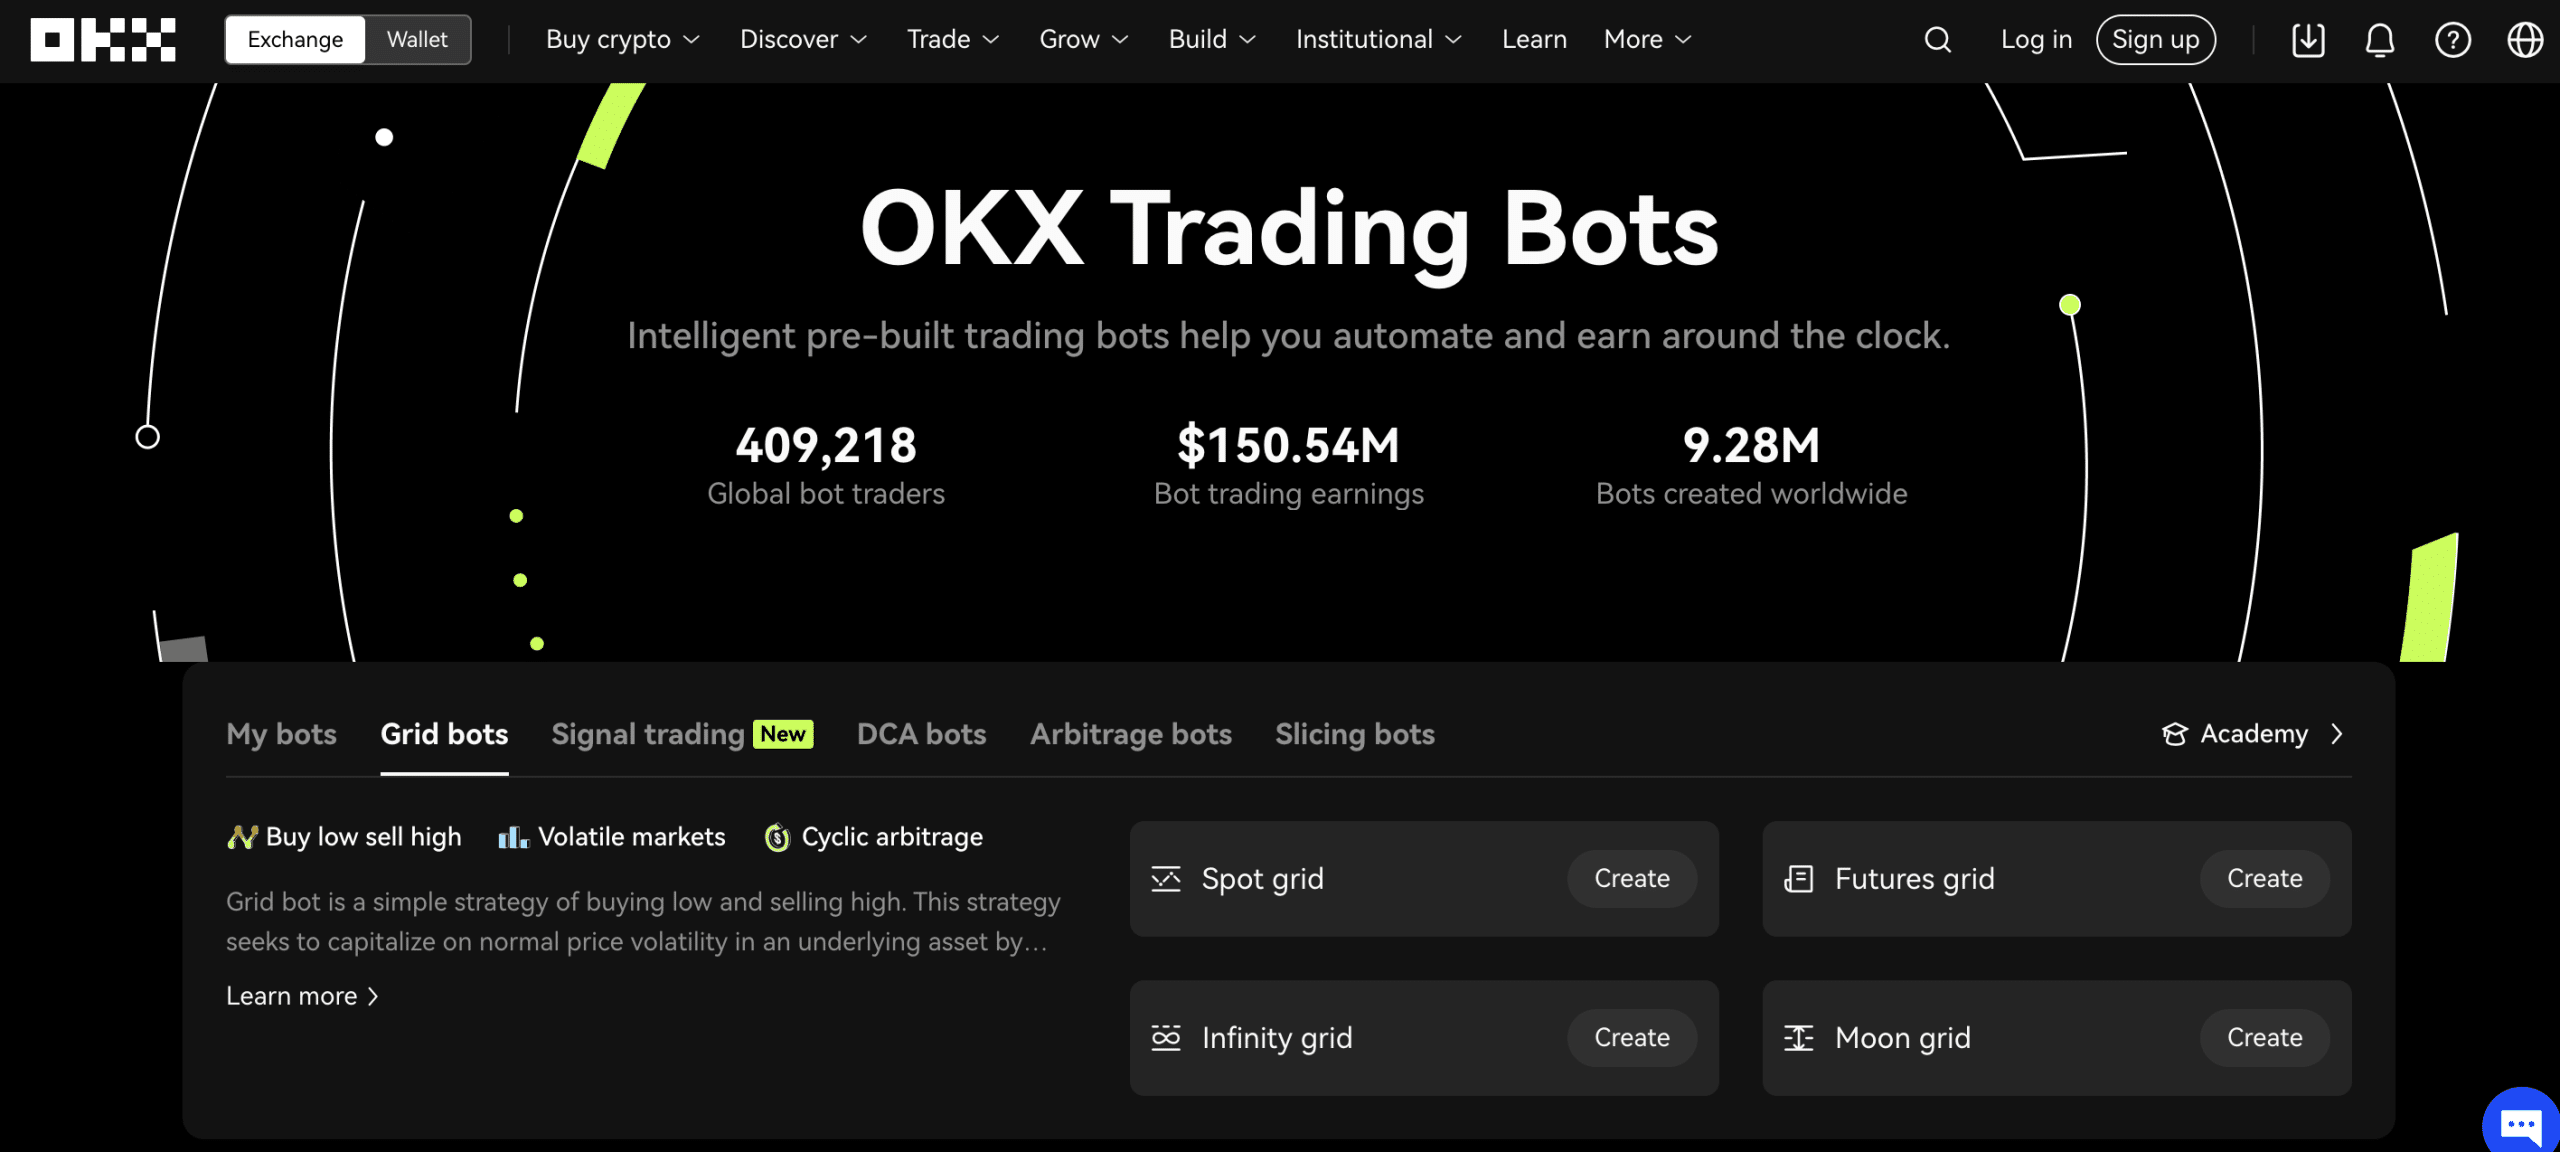Select Buy low sell high tab
The image size is (2560, 1152).
344,837
